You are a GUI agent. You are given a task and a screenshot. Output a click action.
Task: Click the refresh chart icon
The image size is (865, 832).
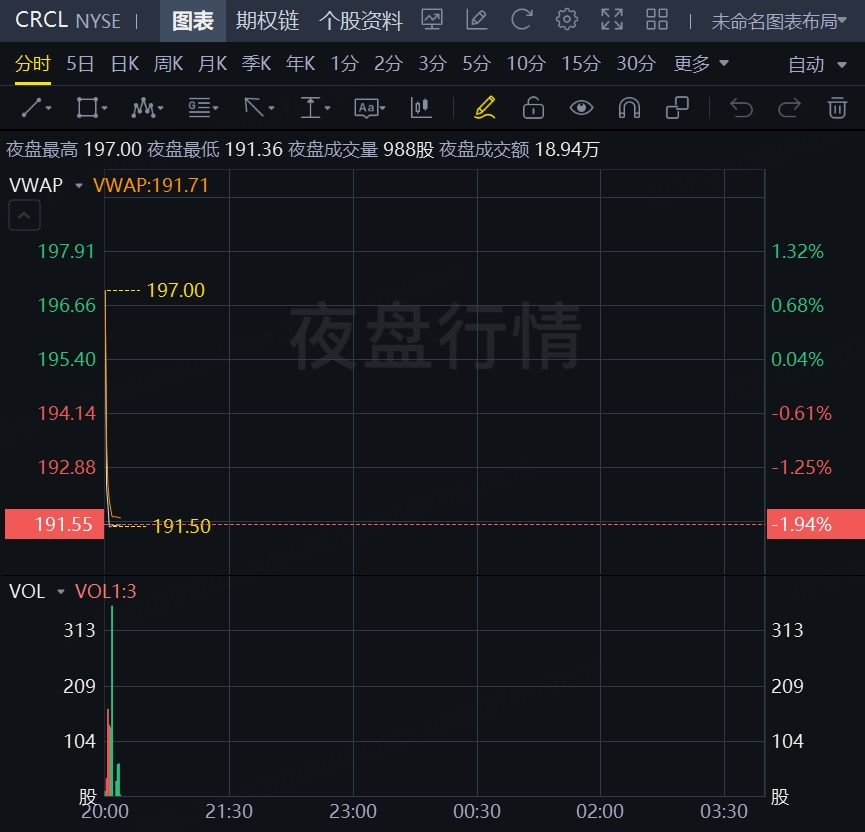[x=521, y=20]
